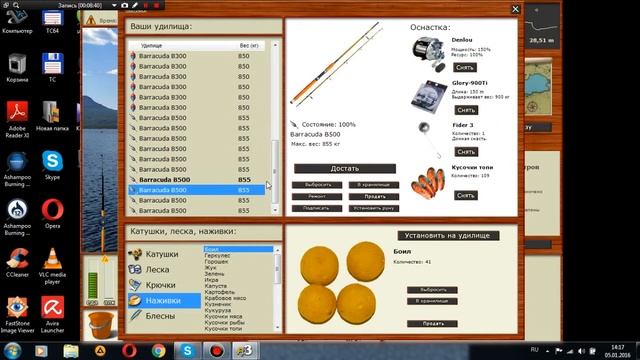Open recorder's dropdown arrow next to timer
The image size is (640, 360).
click(x=114, y=5)
